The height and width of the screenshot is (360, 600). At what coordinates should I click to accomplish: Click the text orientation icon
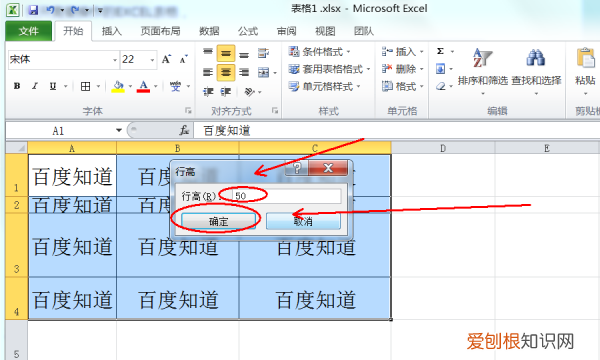(x=249, y=92)
